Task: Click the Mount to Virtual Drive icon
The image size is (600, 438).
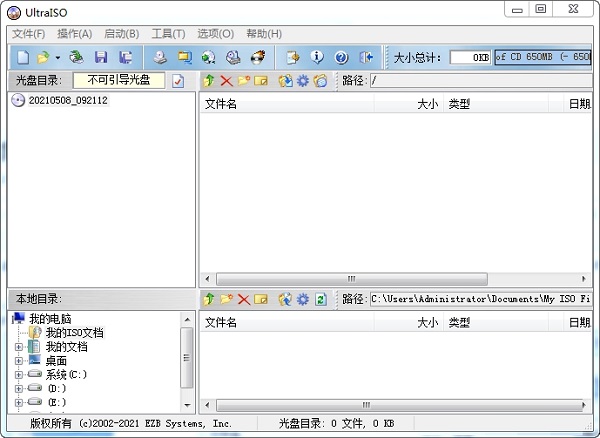Action: pyautogui.click(x=233, y=58)
